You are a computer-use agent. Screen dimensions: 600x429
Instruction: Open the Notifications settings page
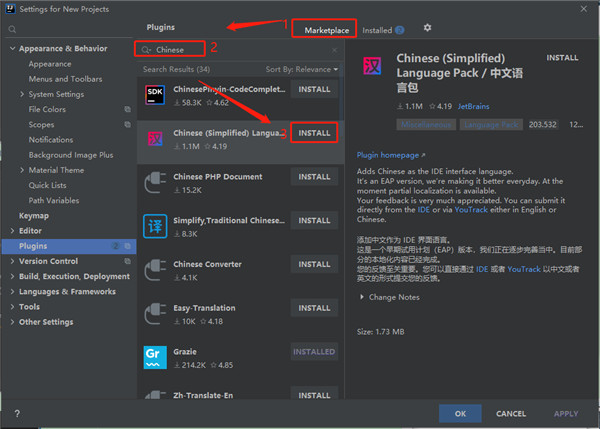[51, 140]
